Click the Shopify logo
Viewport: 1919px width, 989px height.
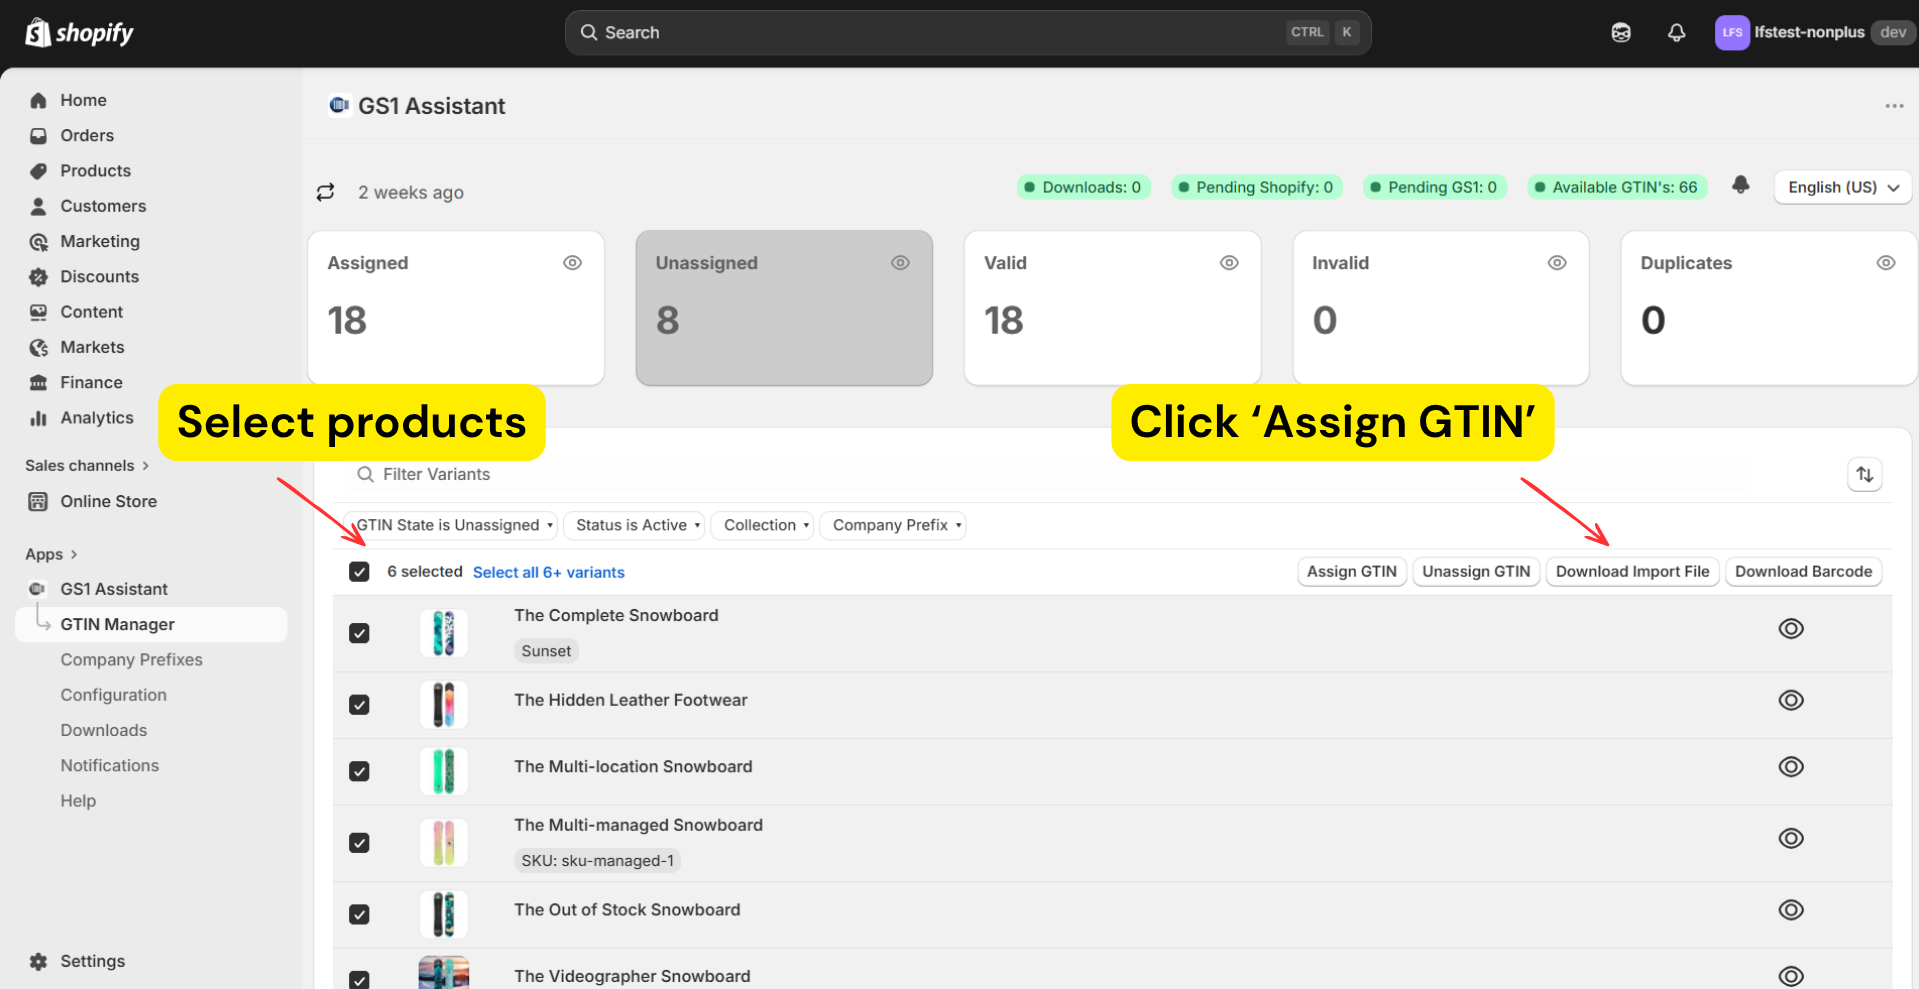[79, 33]
